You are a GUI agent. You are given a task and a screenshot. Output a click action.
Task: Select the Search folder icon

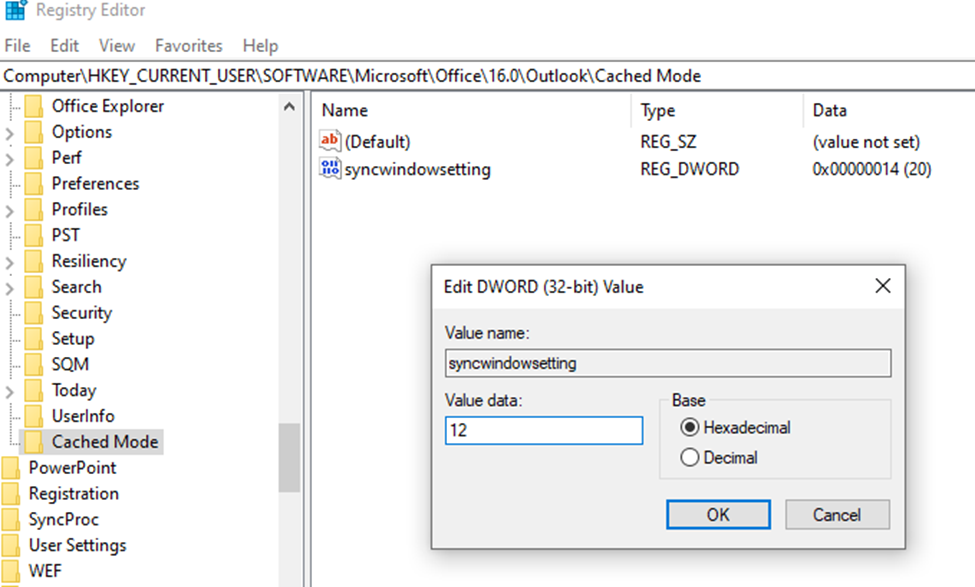[x=34, y=287]
